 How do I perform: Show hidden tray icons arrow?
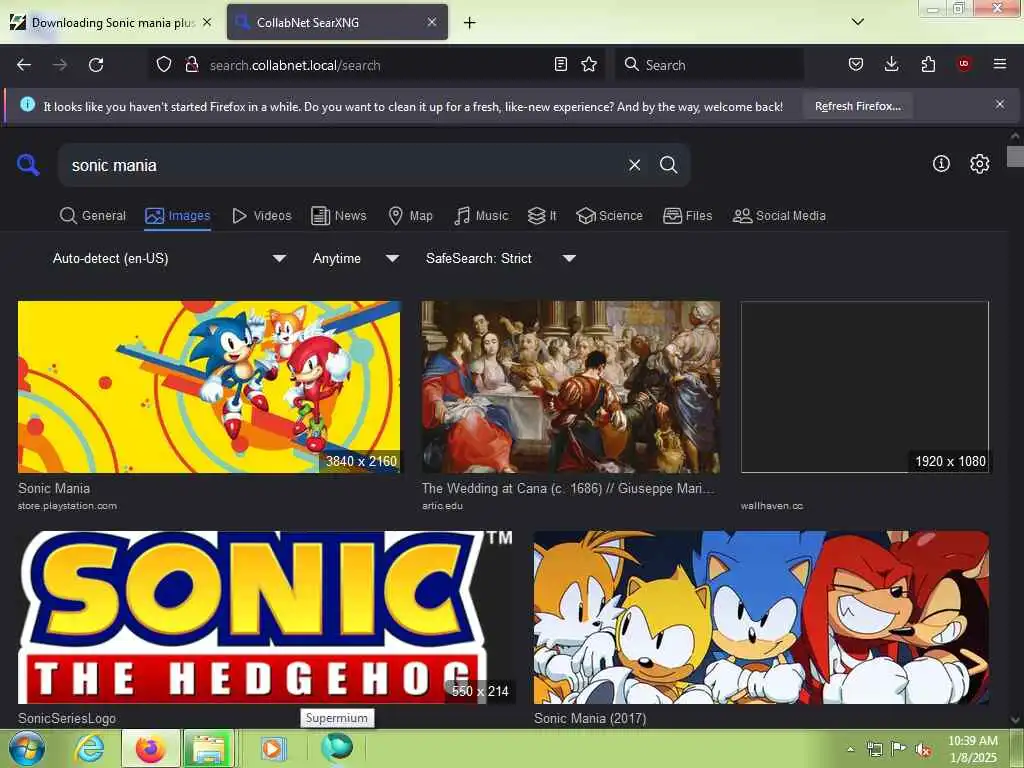[x=850, y=749]
